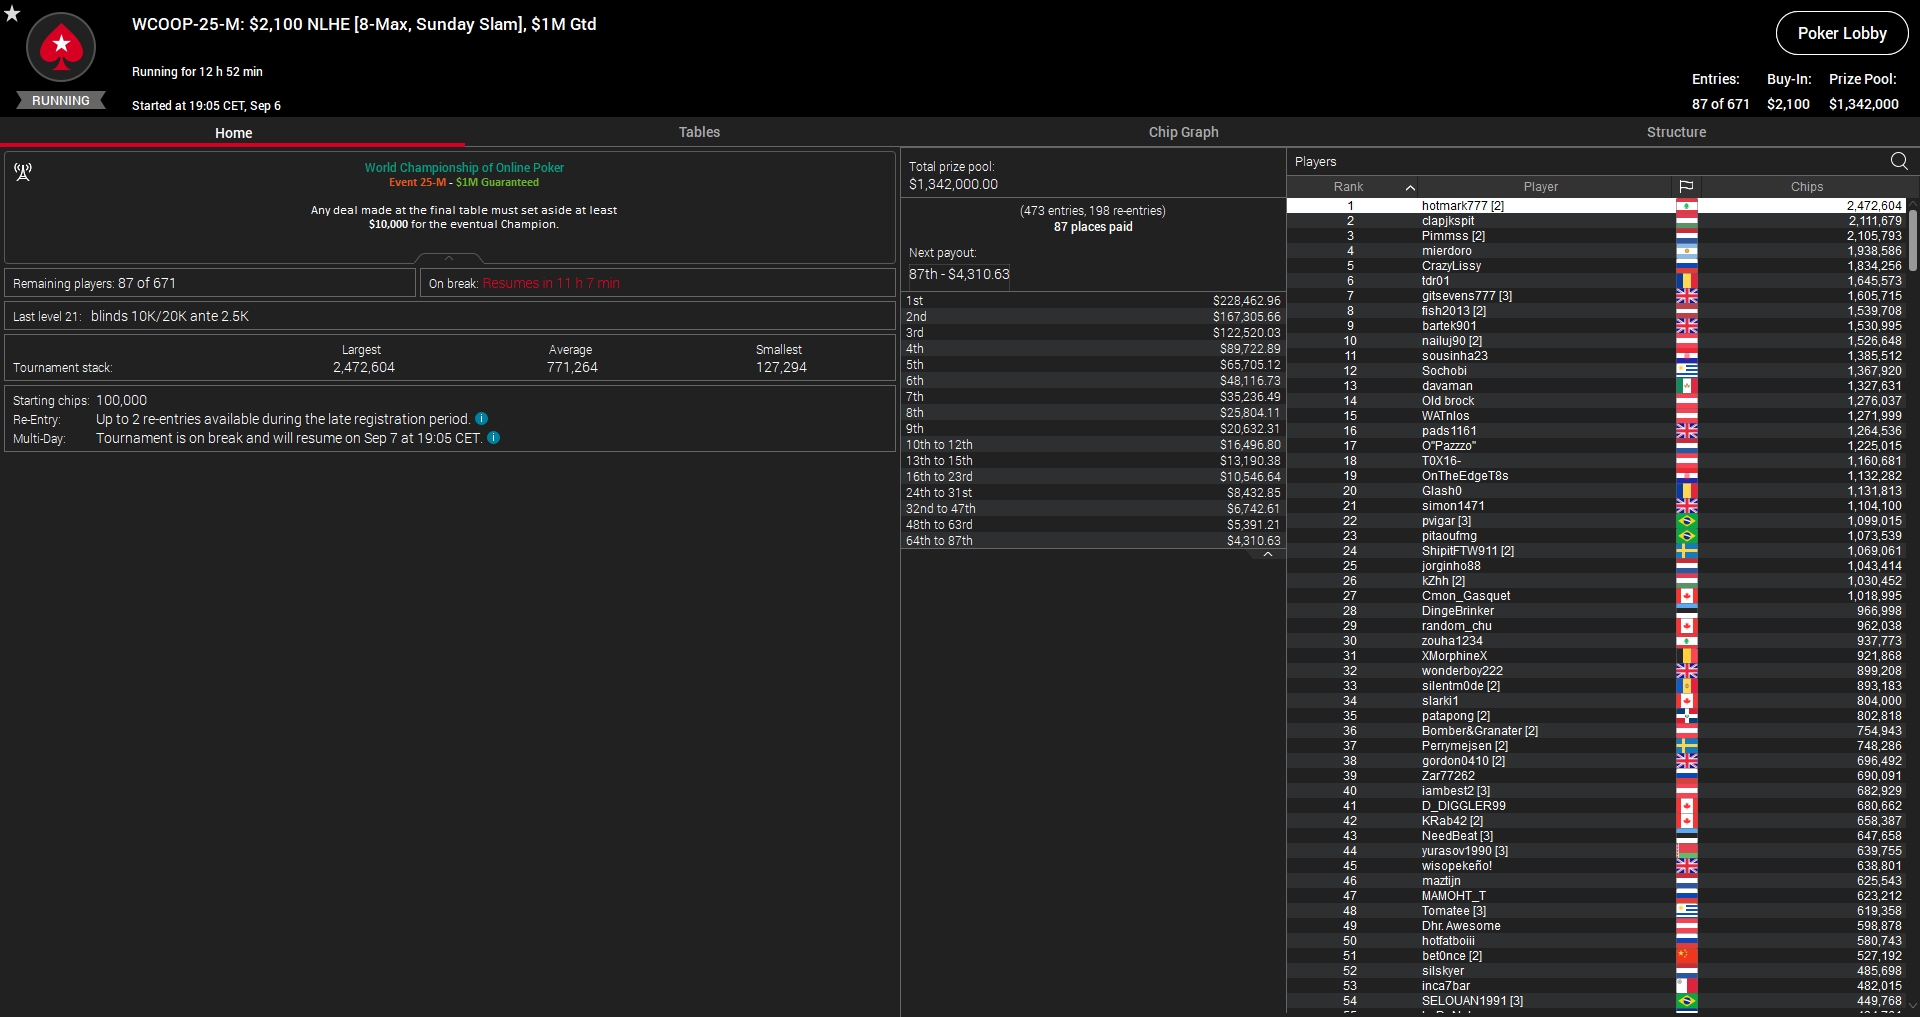This screenshot has width=1920, height=1017.
Task: Click the Smallest stack value 127,294
Action: click(x=781, y=367)
